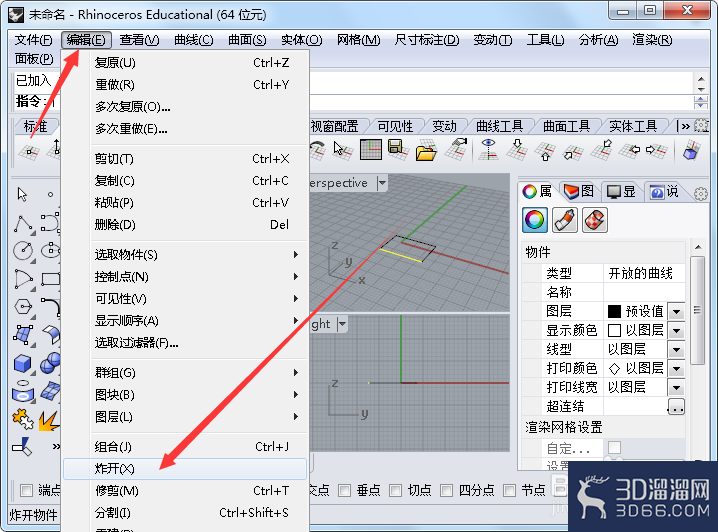Choose 修剪(M) from the edit menu

point(185,491)
